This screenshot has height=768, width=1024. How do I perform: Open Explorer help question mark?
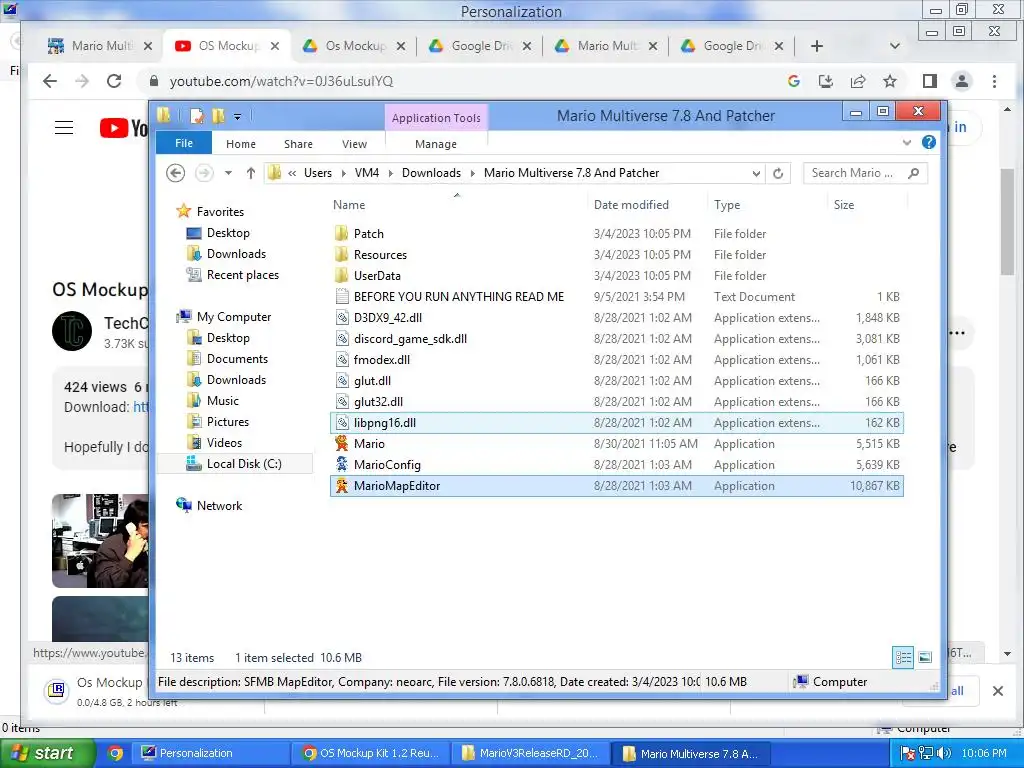point(928,142)
